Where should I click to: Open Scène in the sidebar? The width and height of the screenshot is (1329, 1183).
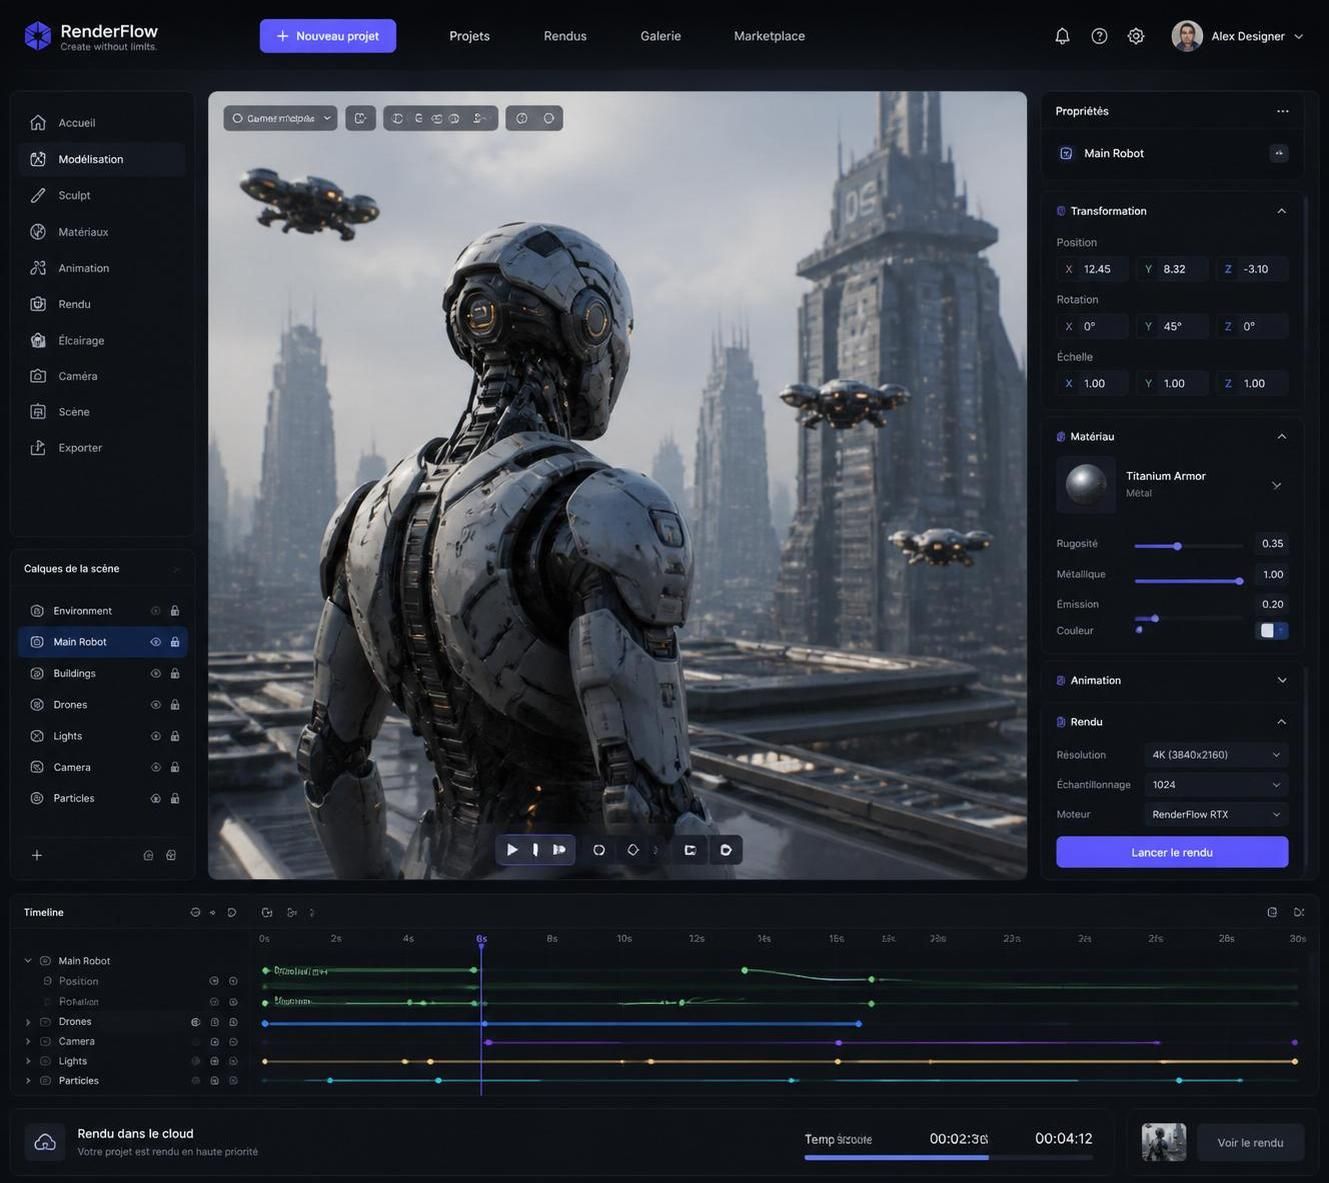(101, 412)
